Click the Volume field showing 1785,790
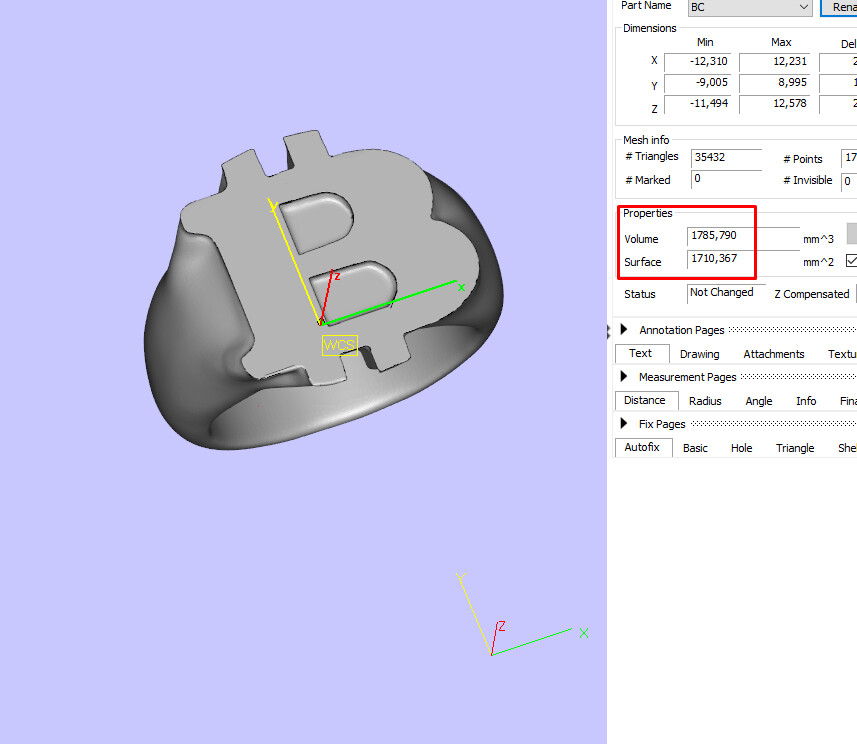 720,235
